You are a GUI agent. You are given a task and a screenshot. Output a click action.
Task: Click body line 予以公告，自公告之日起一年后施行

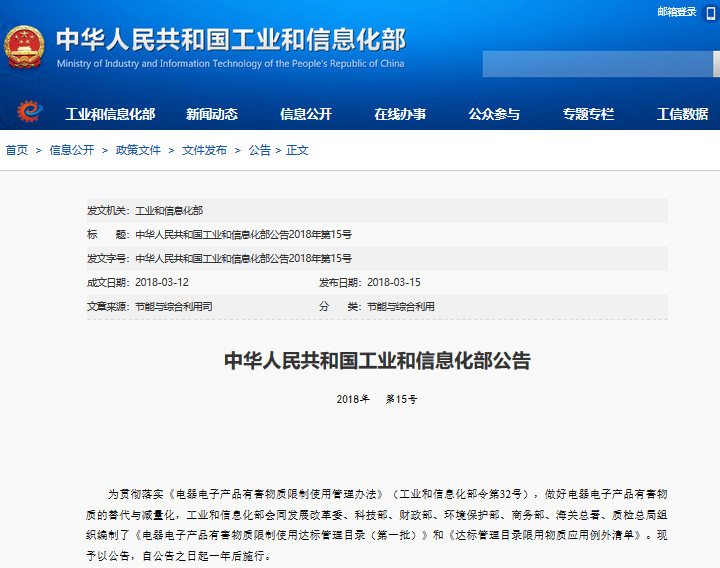click(x=179, y=556)
